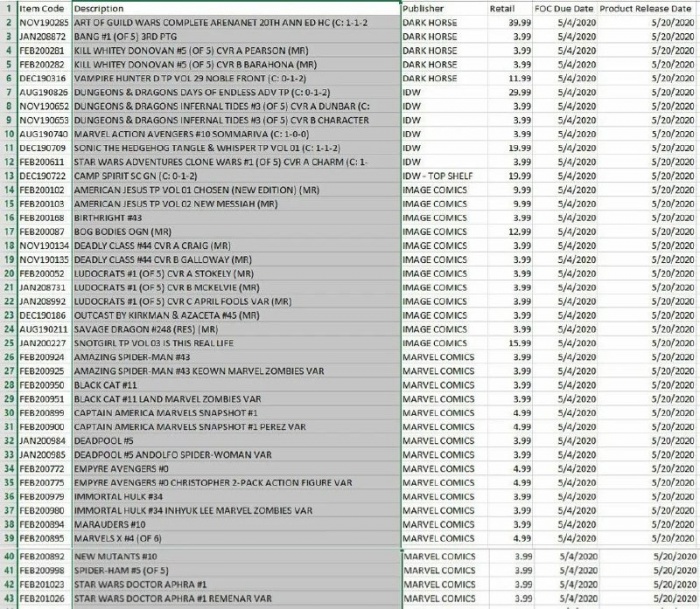
Task: Click item code cell FEB201026
Action: [44, 598]
